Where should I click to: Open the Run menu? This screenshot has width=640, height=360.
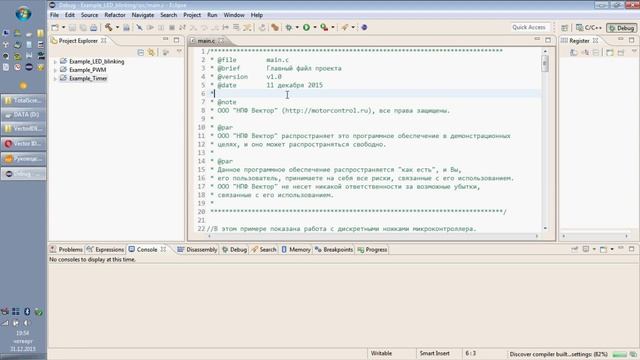[212, 15]
